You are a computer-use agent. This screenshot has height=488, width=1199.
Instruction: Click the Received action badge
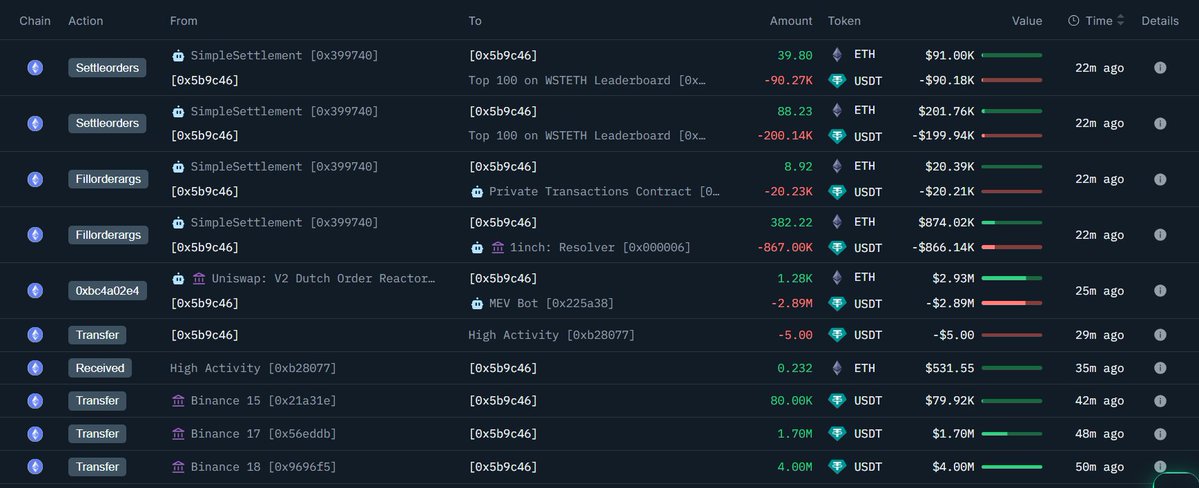click(100, 368)
